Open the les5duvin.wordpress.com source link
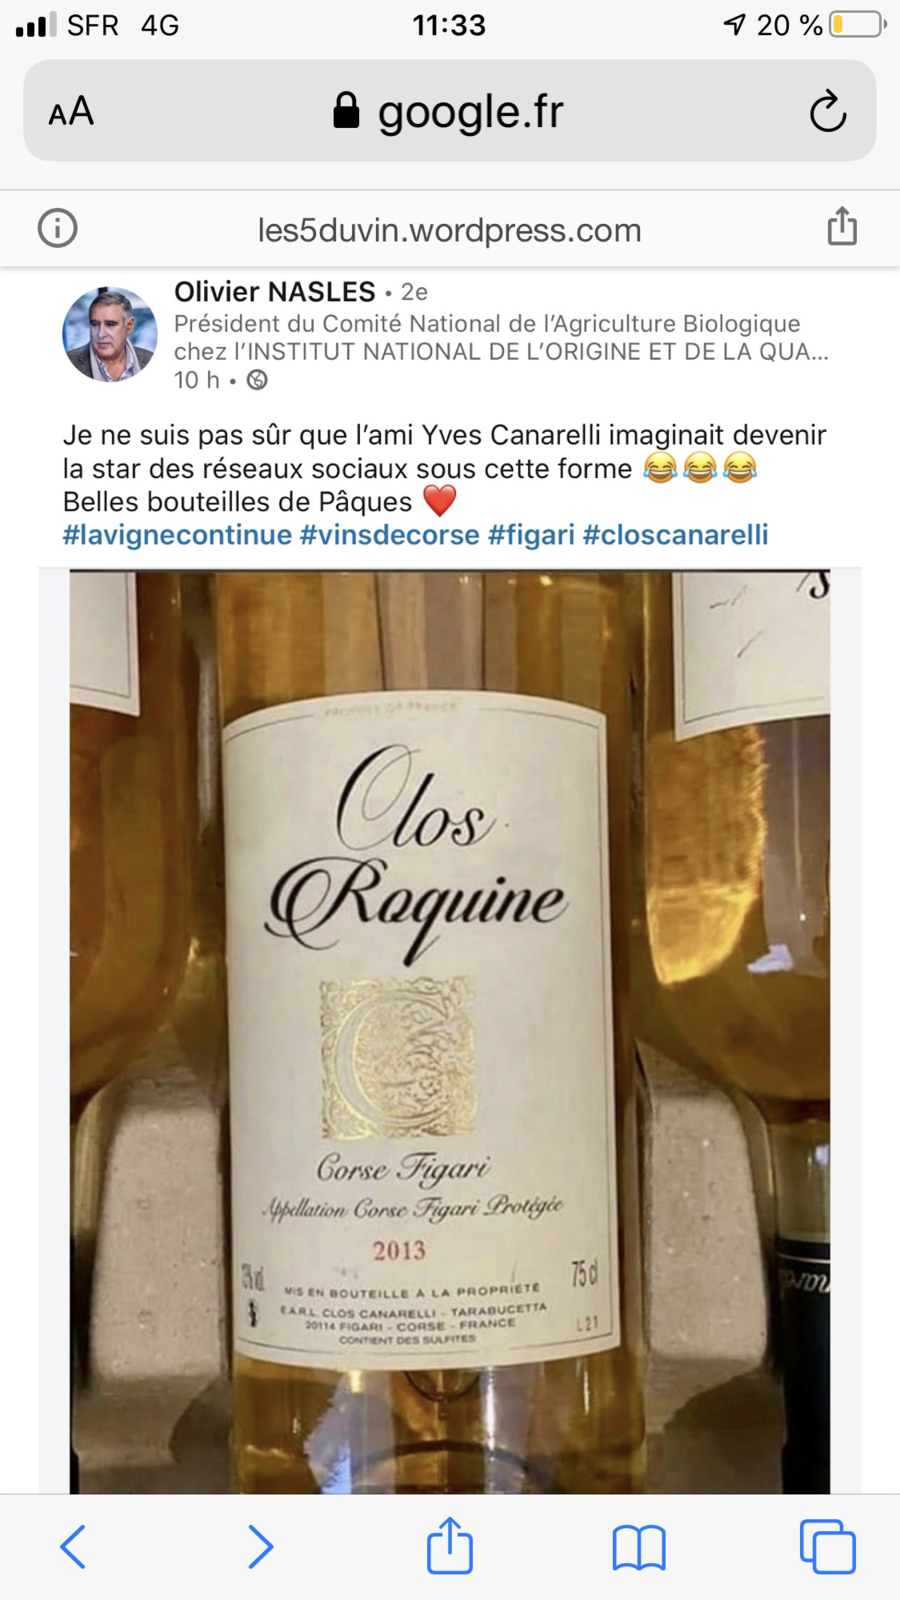The image size is (900, 1600). click(450, 230)
